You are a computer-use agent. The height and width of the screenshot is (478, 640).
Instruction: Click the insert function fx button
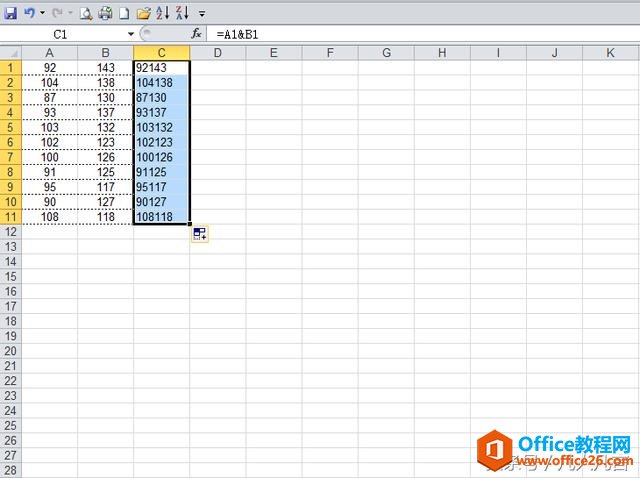(x=196, y=33)
